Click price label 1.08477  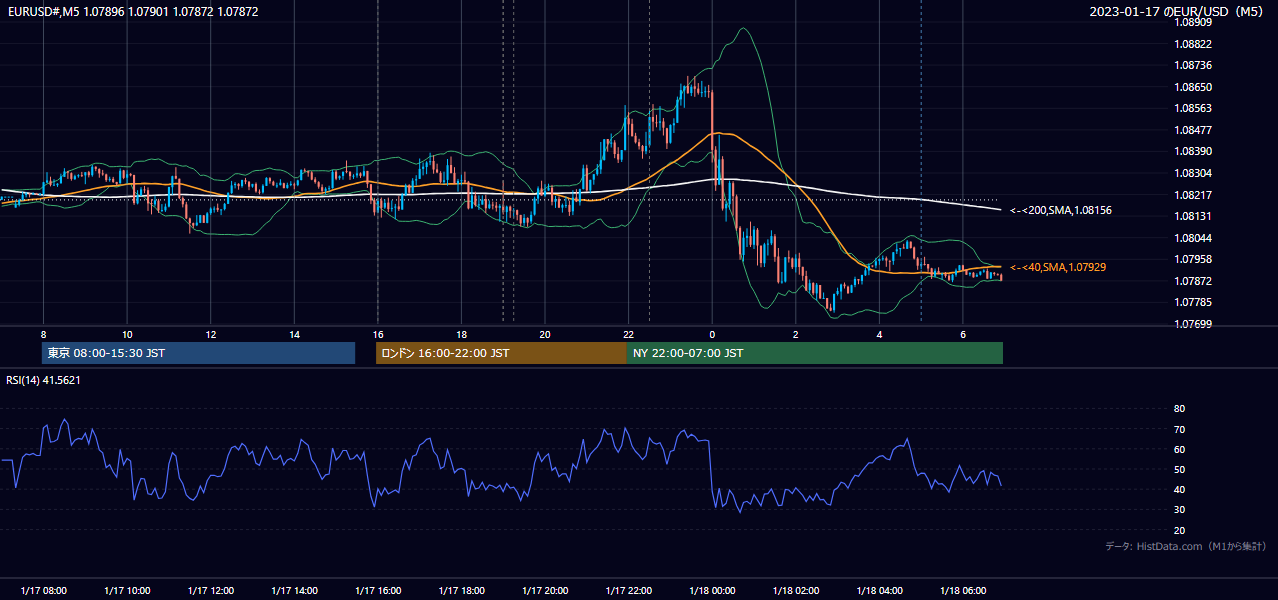click(1193, 130)
